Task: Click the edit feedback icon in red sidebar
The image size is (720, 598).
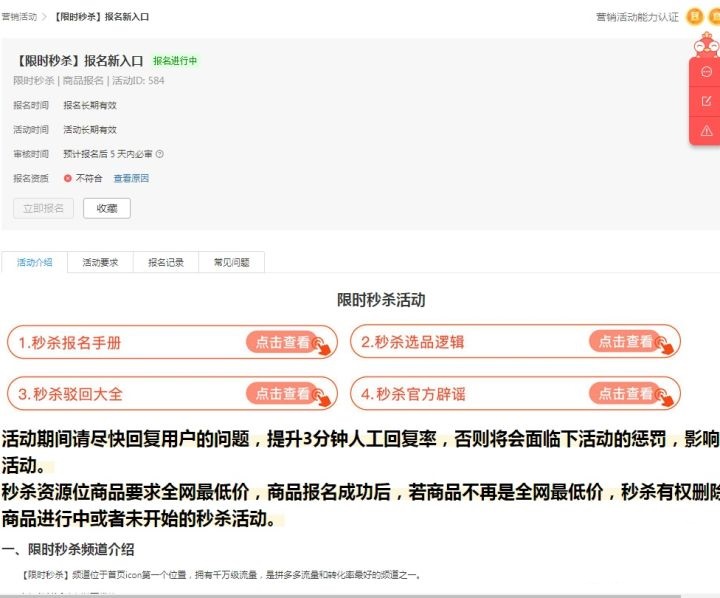Action: pyautogui.click(x=706, y=101)
